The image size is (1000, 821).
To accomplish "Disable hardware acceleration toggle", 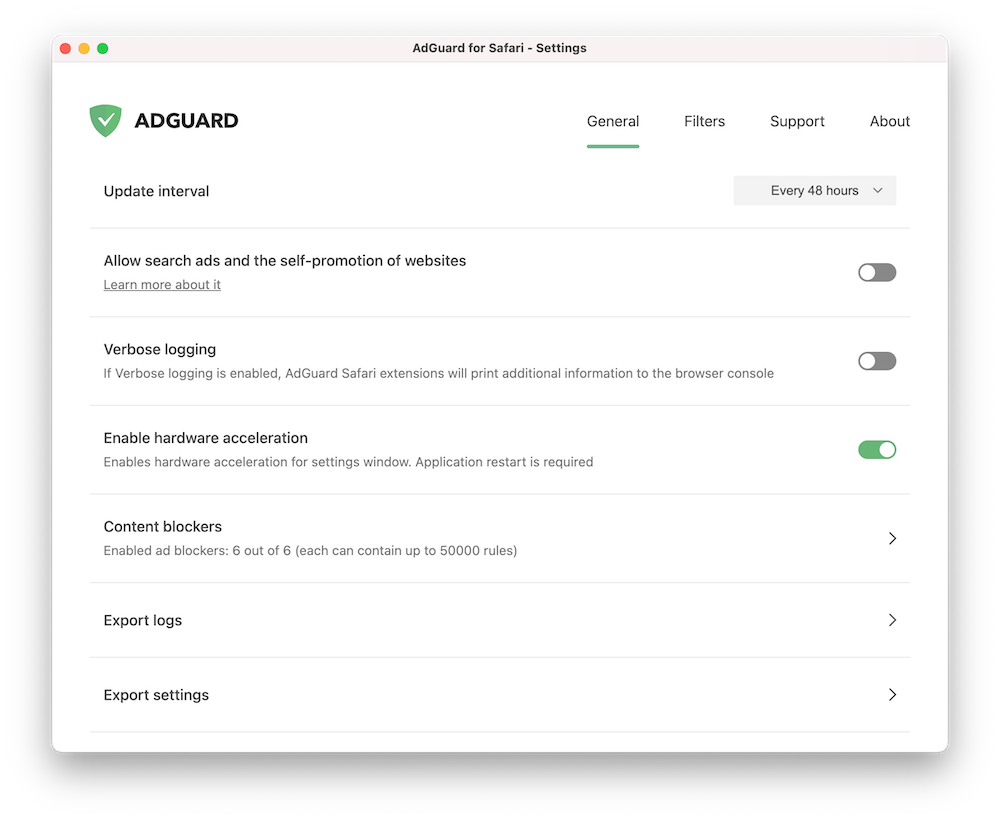I will pyautogui.click(x=877, y=450).
